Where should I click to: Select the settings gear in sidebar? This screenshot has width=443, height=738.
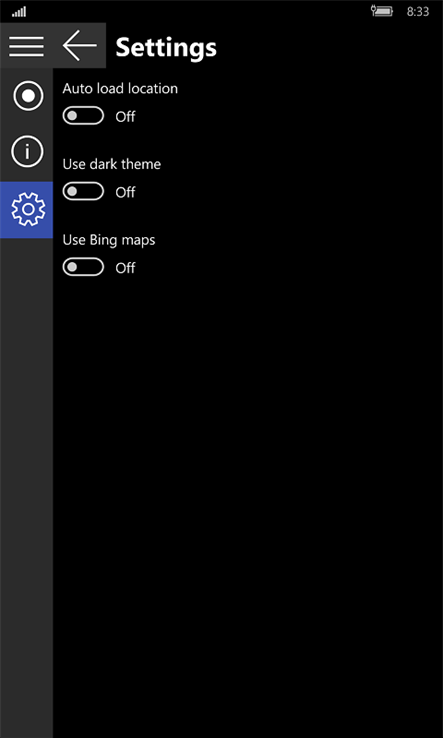click(x=27, y=210)
